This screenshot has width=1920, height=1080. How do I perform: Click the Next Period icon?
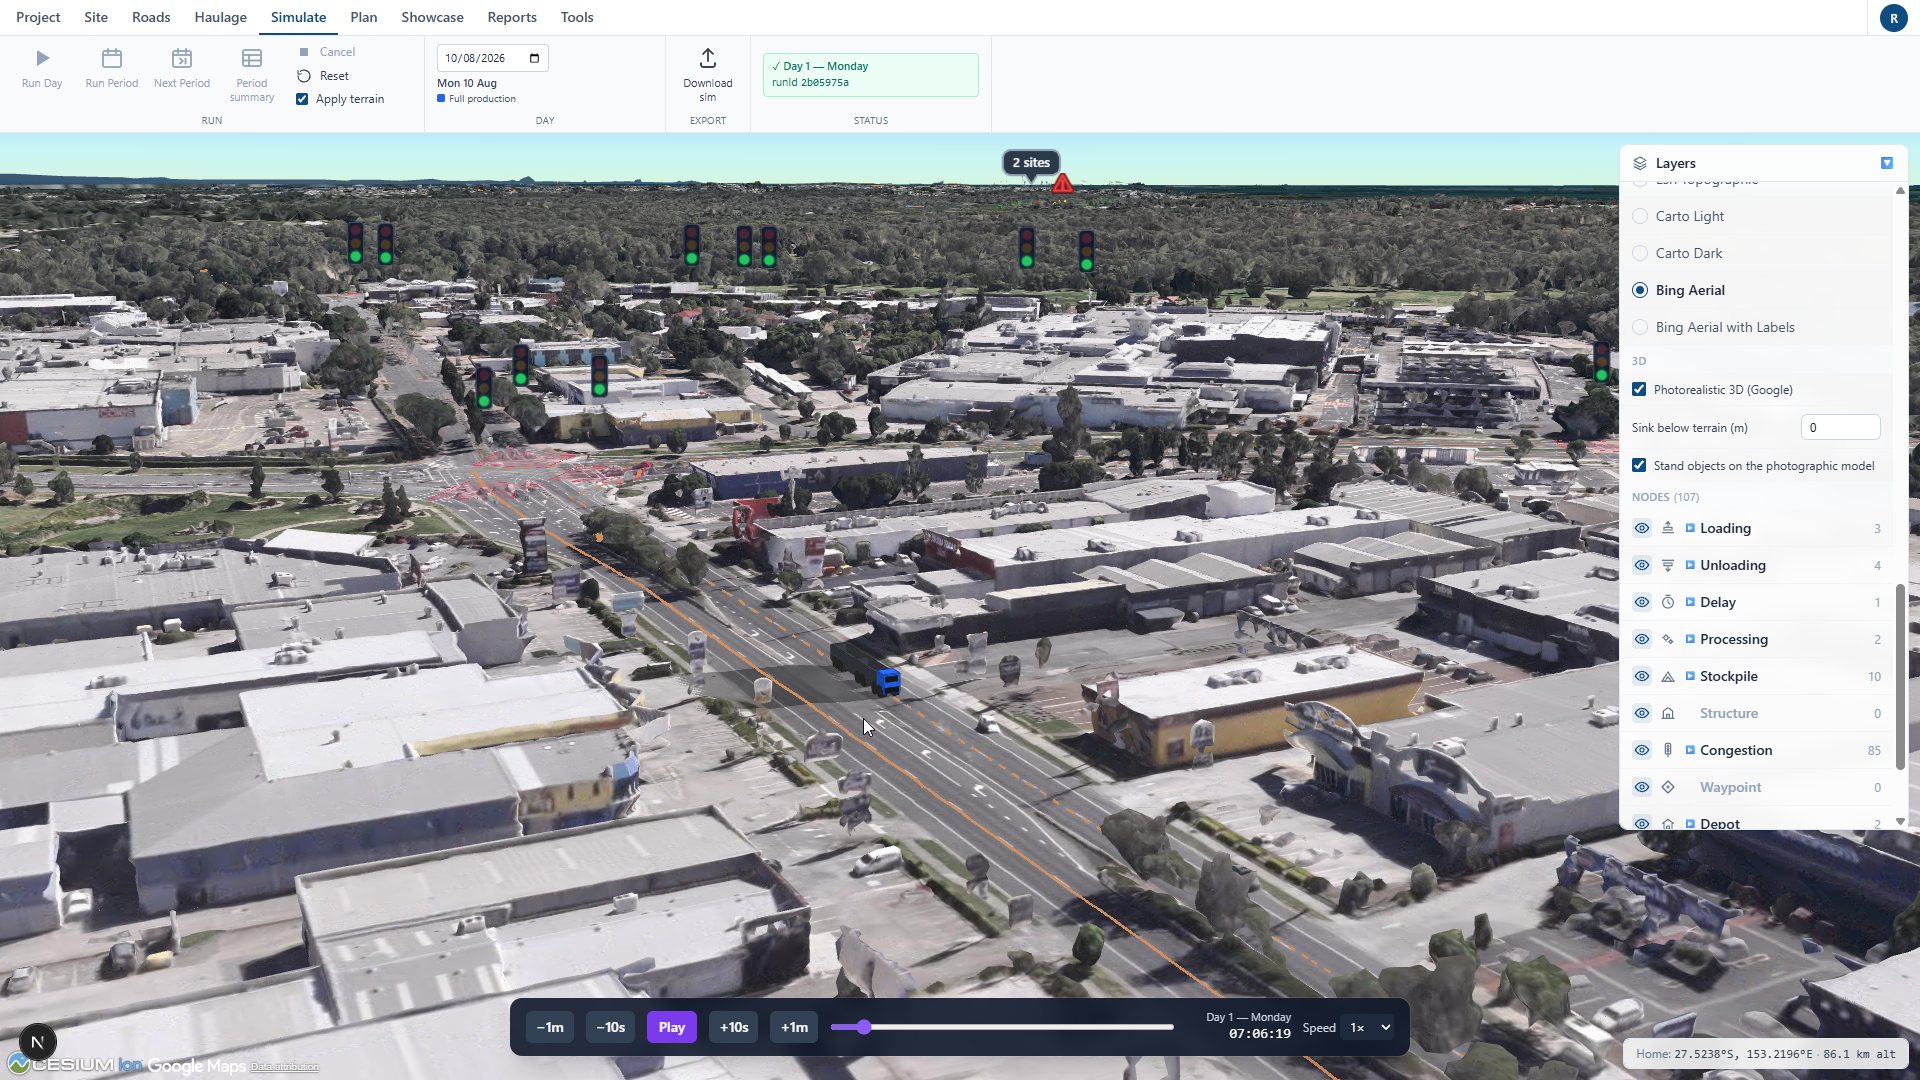pos(182,58)
